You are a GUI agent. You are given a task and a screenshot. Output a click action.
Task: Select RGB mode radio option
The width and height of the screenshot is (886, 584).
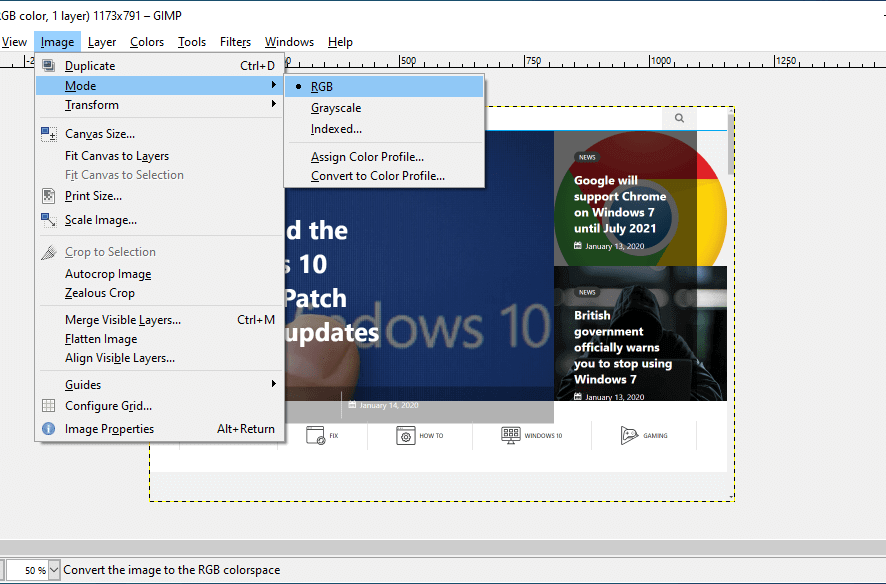pyautogui.click(x=384, y=87)
